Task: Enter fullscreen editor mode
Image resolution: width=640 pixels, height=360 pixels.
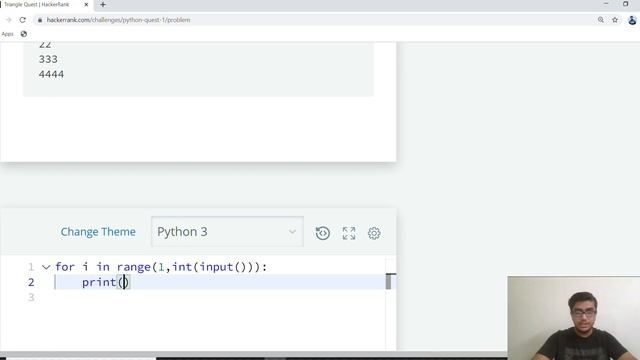Action: coord(349,233)
